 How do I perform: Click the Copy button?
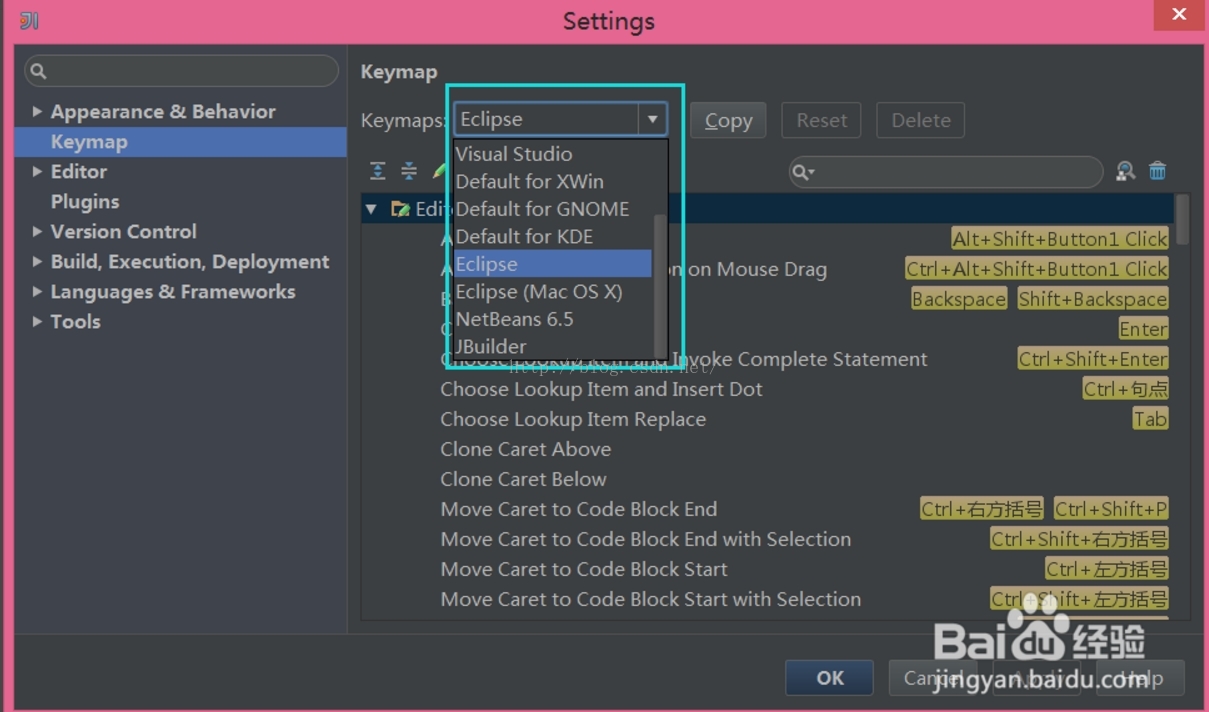pos(728,120)
